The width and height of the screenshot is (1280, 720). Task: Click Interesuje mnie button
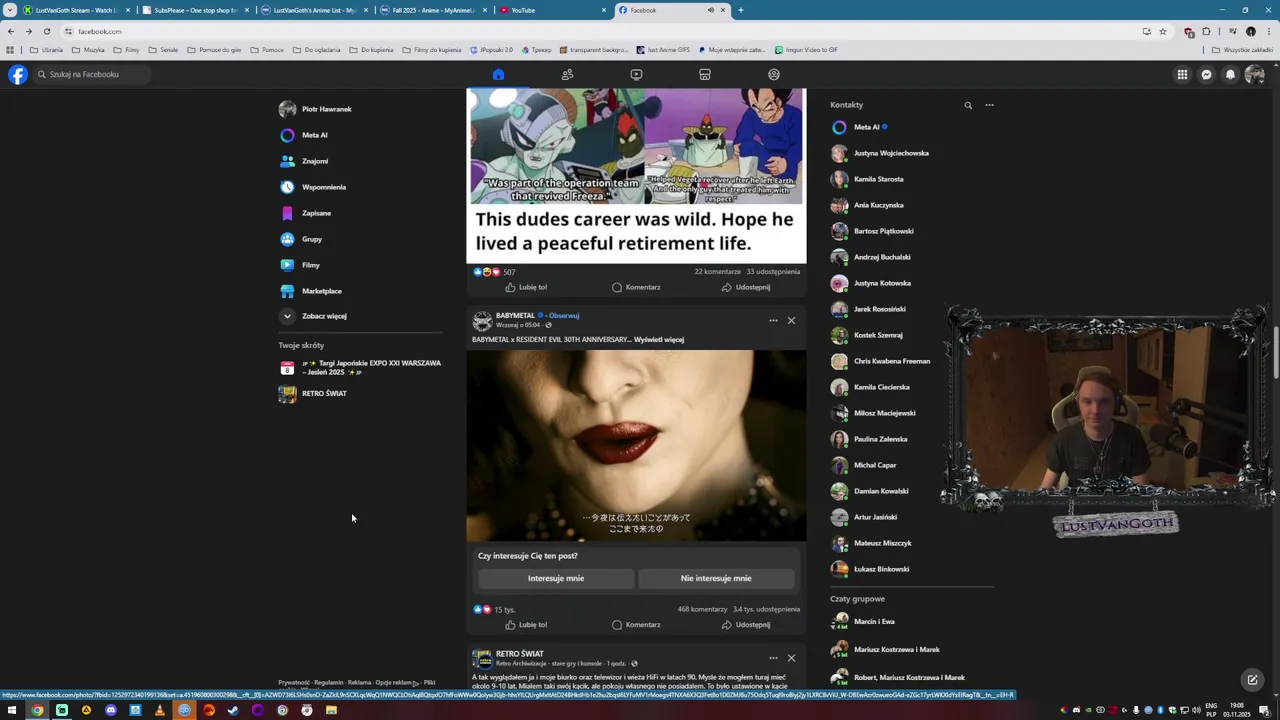coord(556,578)
